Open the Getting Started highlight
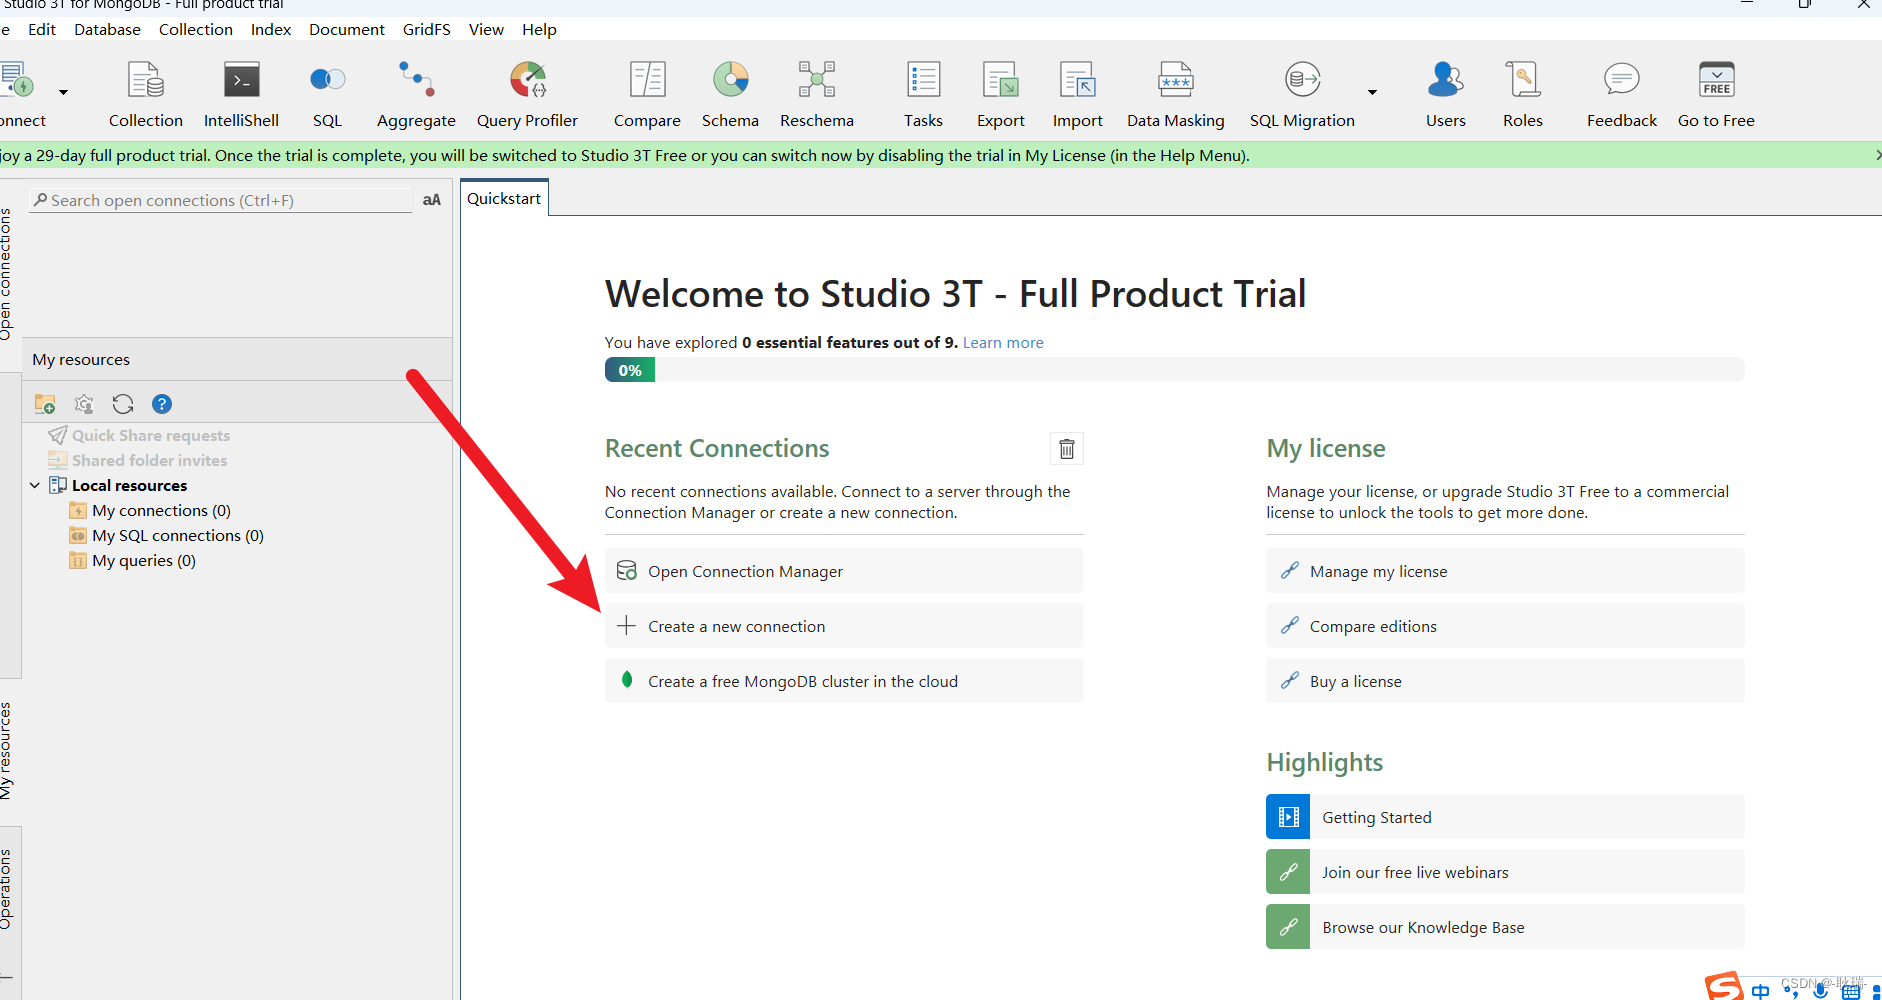This screenshot has height=1000, width=1882. tap(1505, 817)
